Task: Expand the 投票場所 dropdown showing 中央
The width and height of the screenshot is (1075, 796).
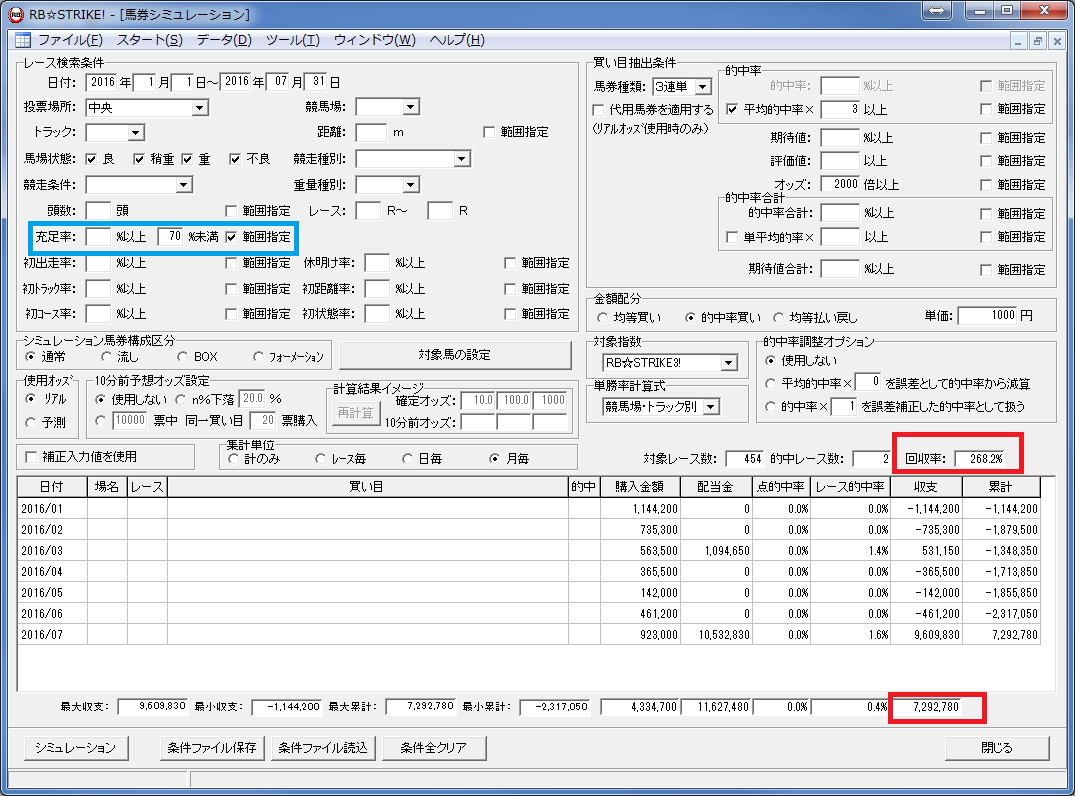Action: point(200,108)
